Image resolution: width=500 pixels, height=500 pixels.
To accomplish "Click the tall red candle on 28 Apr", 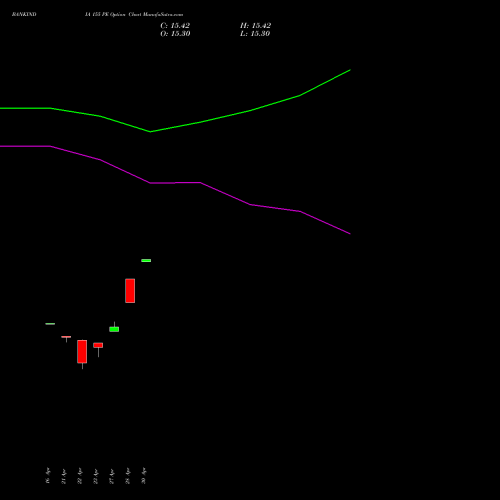I will pos(130,291).
